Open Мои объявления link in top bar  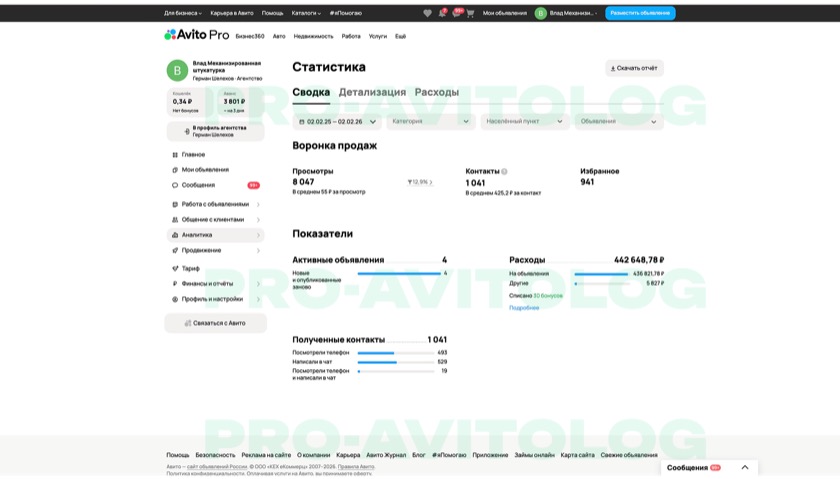pos(505,13)
